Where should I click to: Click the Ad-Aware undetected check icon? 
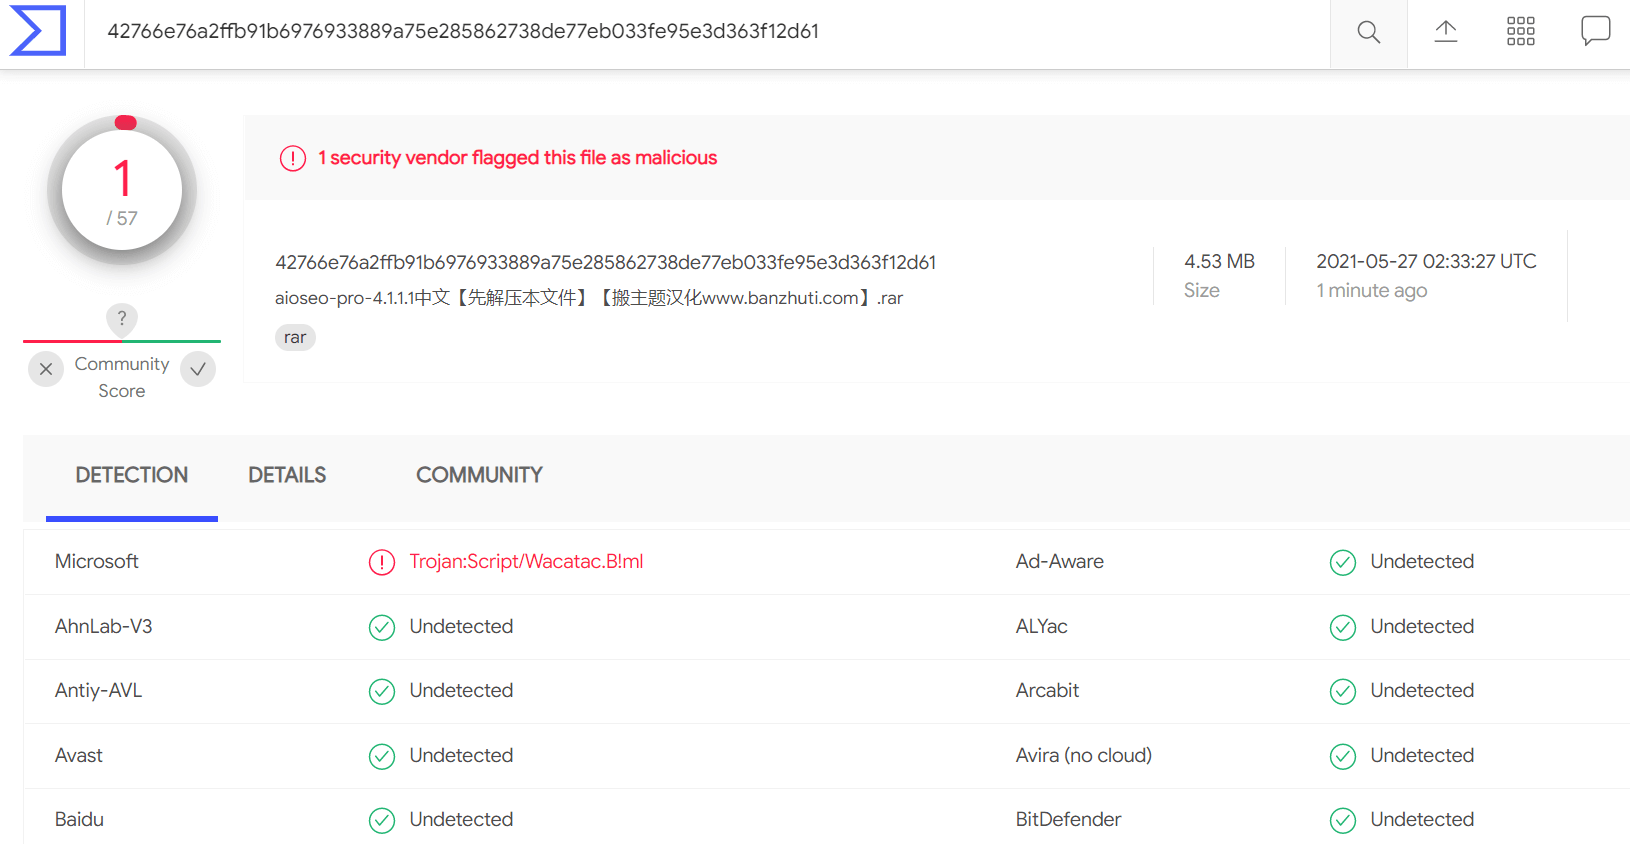[x=1343, y=562]
